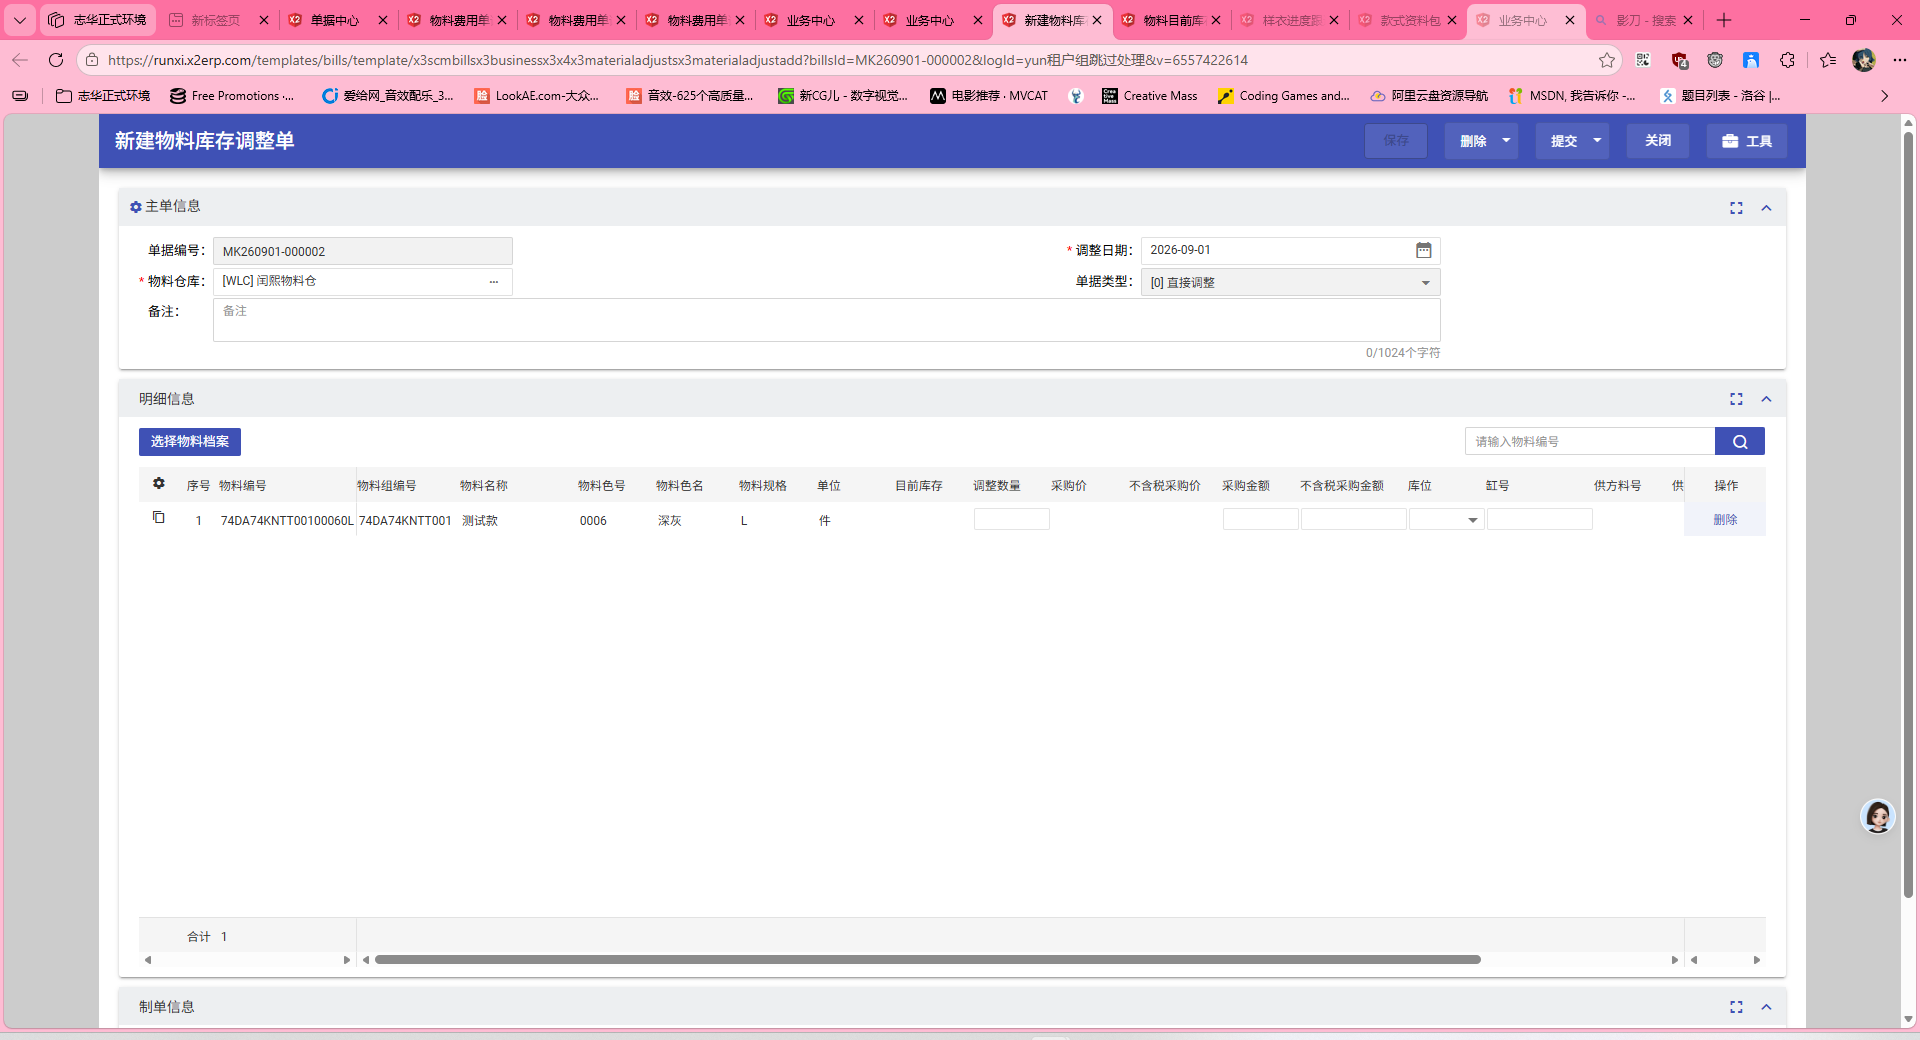Open the 库位 dropdown in row 1
This screenshot has width=1920, height=1040.
pyautogui.click(x=1446, y=520)
